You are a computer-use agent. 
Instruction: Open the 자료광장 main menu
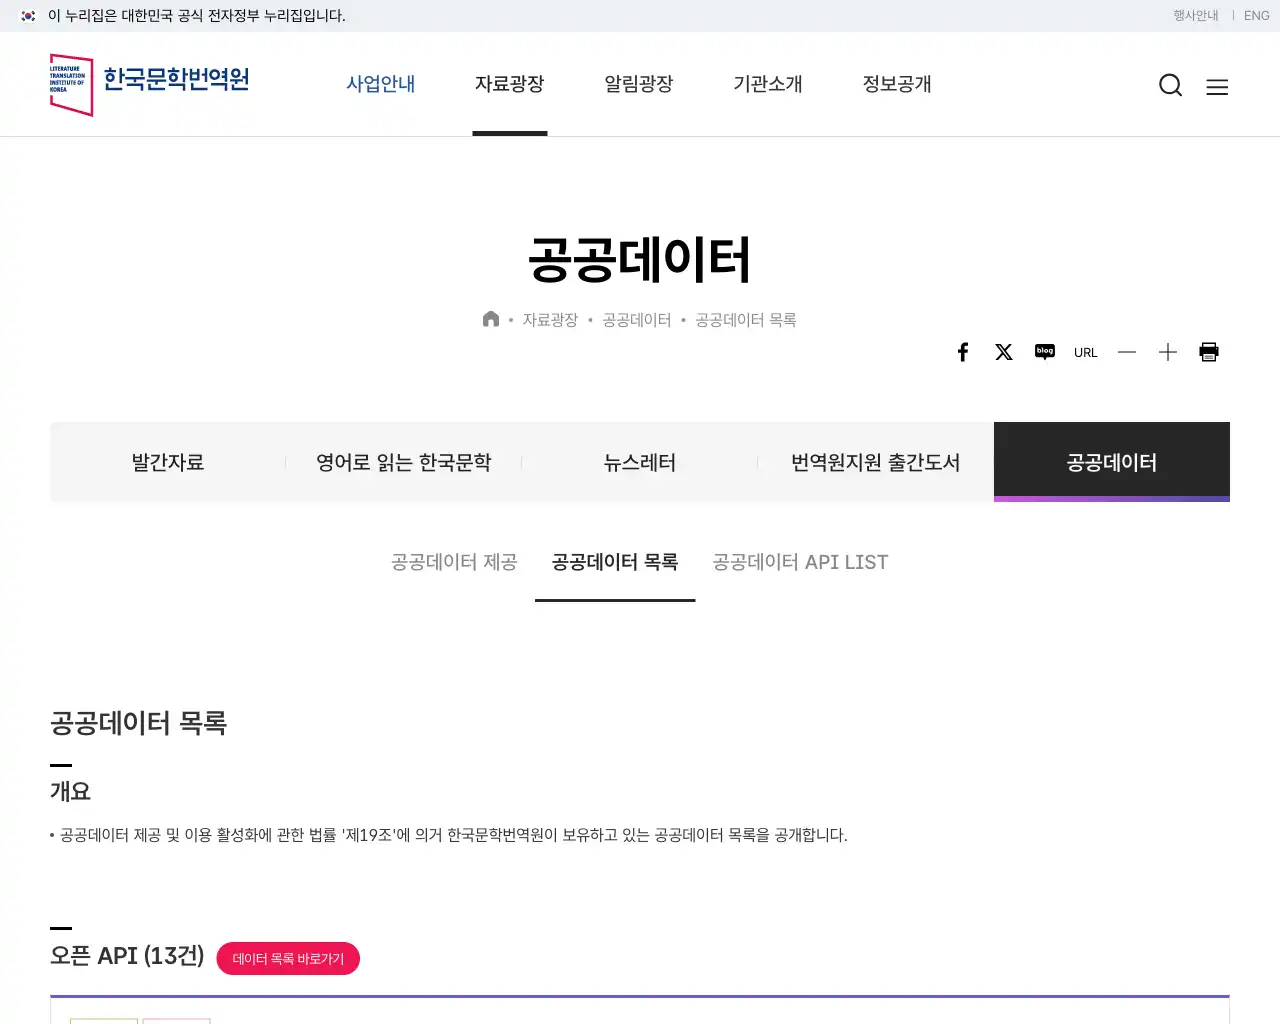click(510, 84)
